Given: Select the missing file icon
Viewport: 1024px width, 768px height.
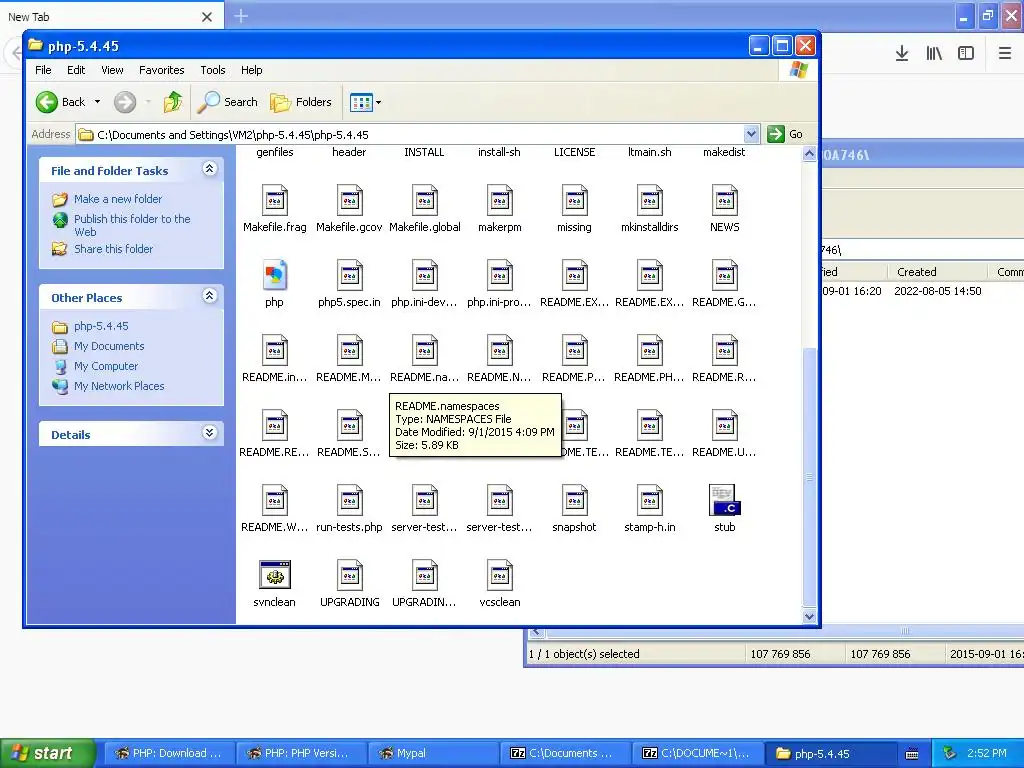Looking at the screenshot, I should pos(575,200).
